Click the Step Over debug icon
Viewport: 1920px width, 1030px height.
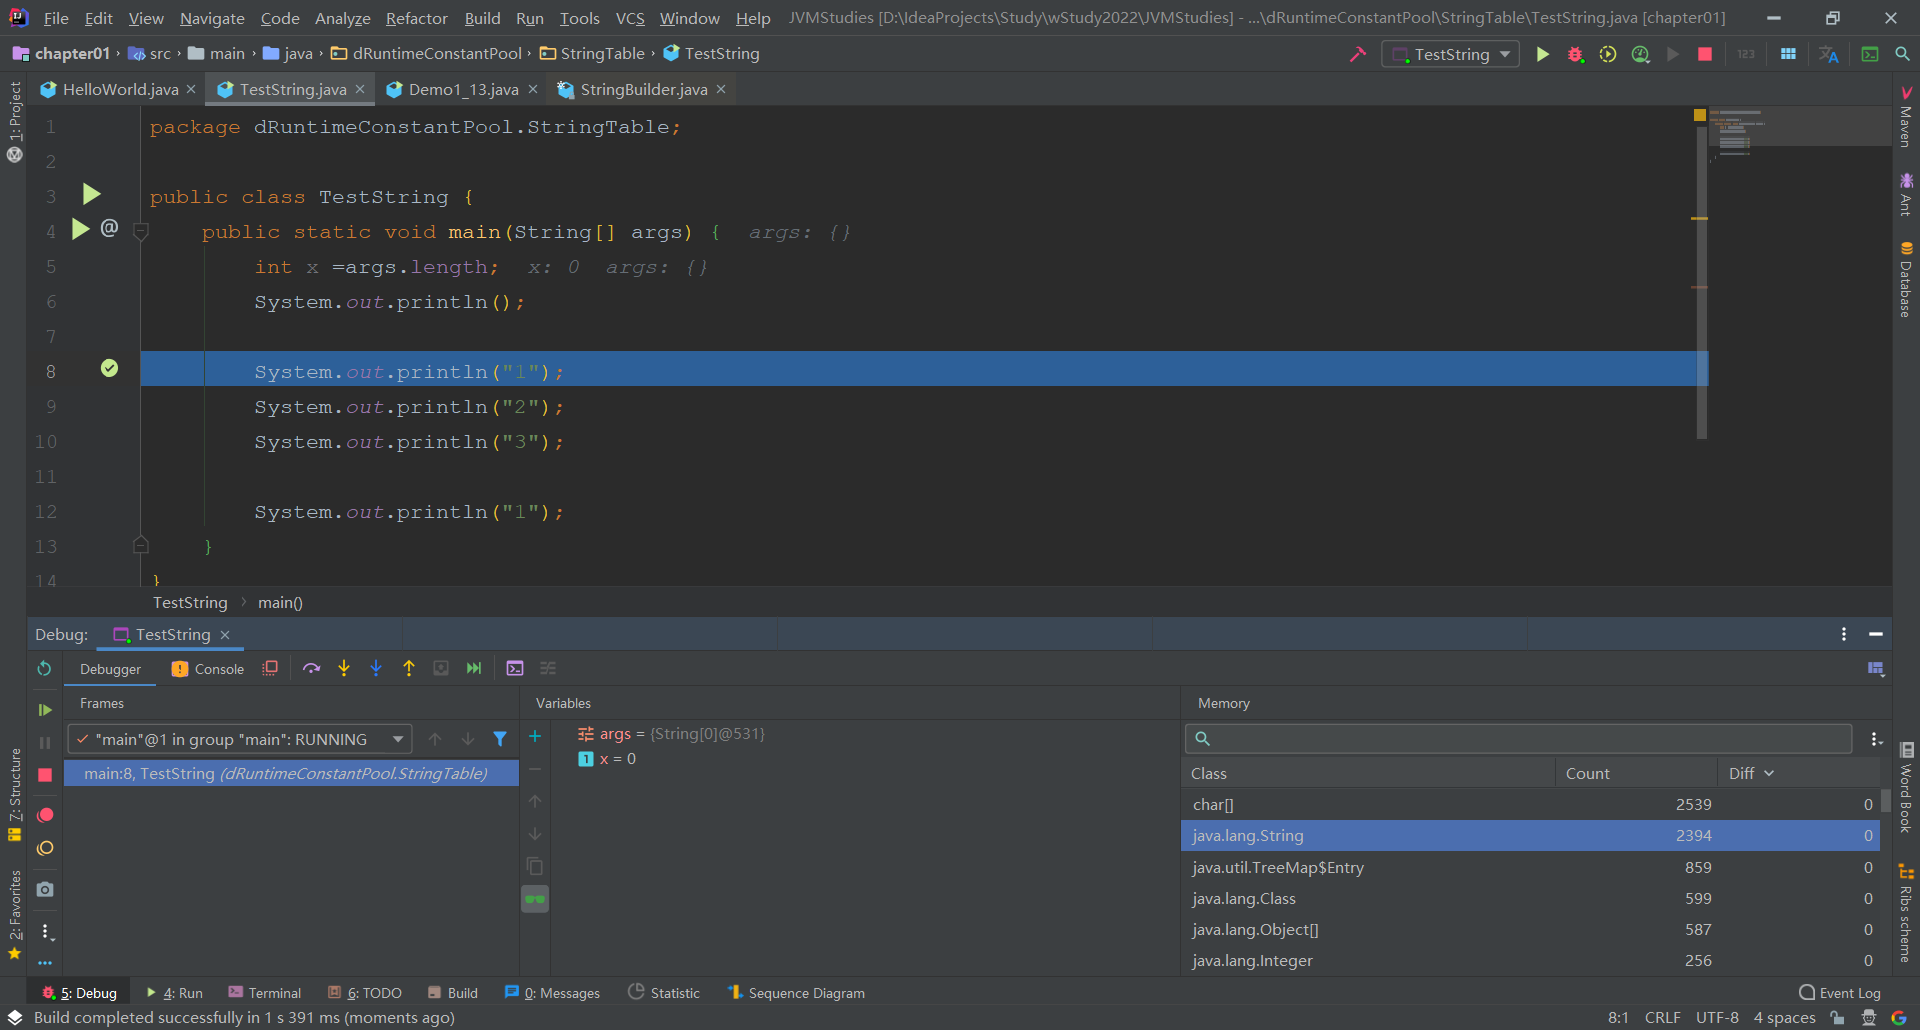312,668
